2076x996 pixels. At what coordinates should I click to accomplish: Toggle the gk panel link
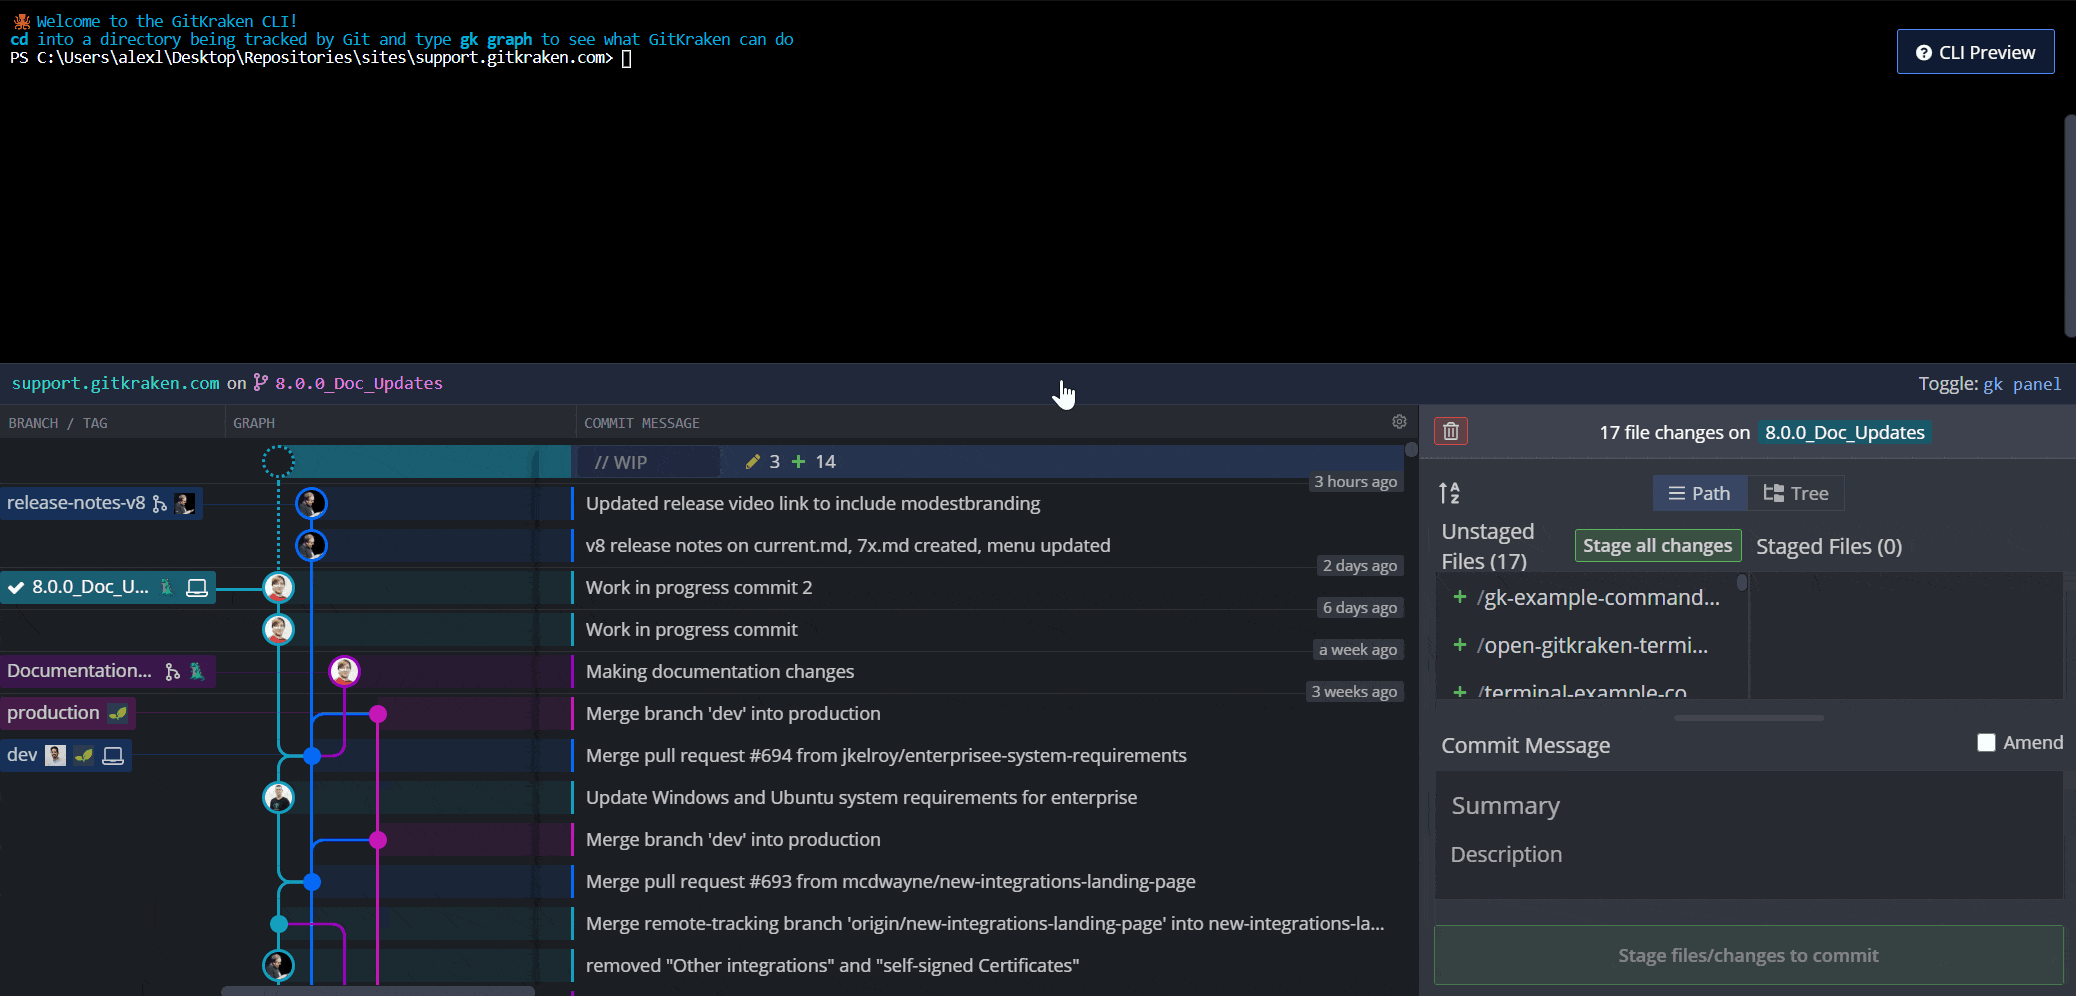[x=2021, y=384]
